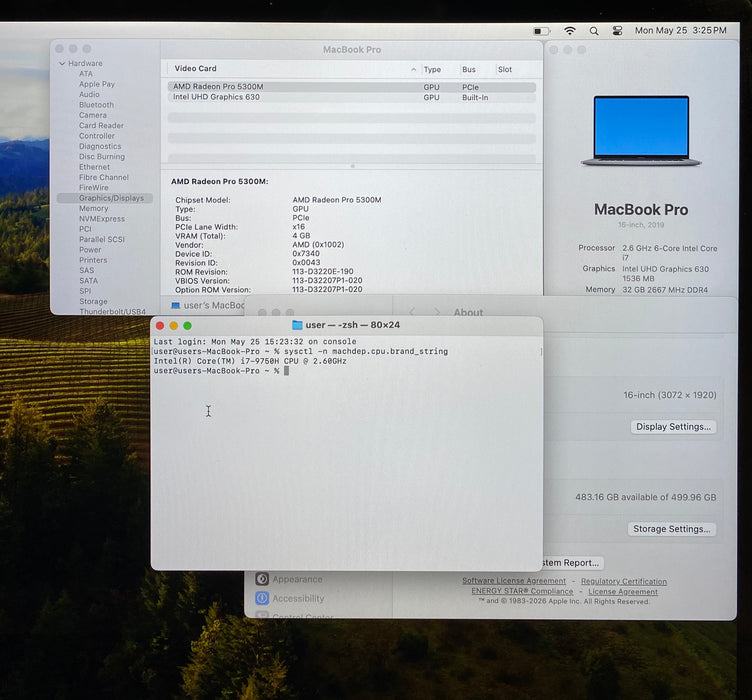The width and height of the screenshot is (752, 700).
Task: Open the License Agreement link
Action: (623, 592)
